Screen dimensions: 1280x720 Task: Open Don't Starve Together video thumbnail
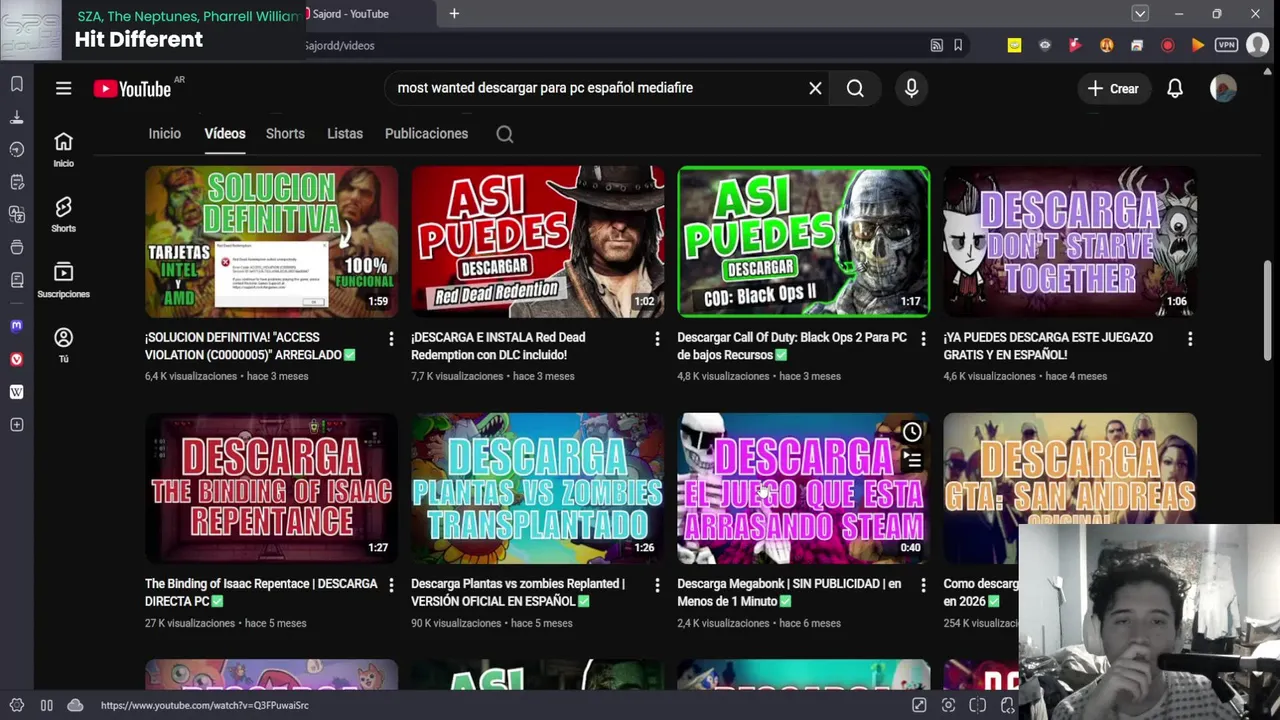(1070, 241)
